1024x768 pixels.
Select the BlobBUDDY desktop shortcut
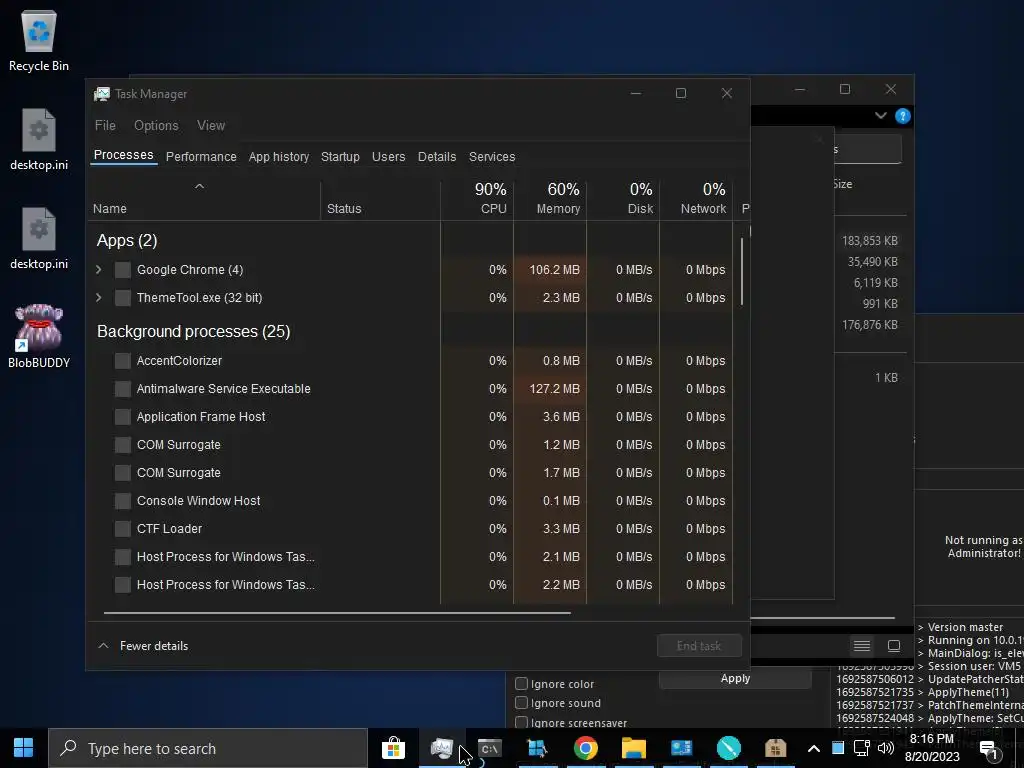tap(39, 336)
